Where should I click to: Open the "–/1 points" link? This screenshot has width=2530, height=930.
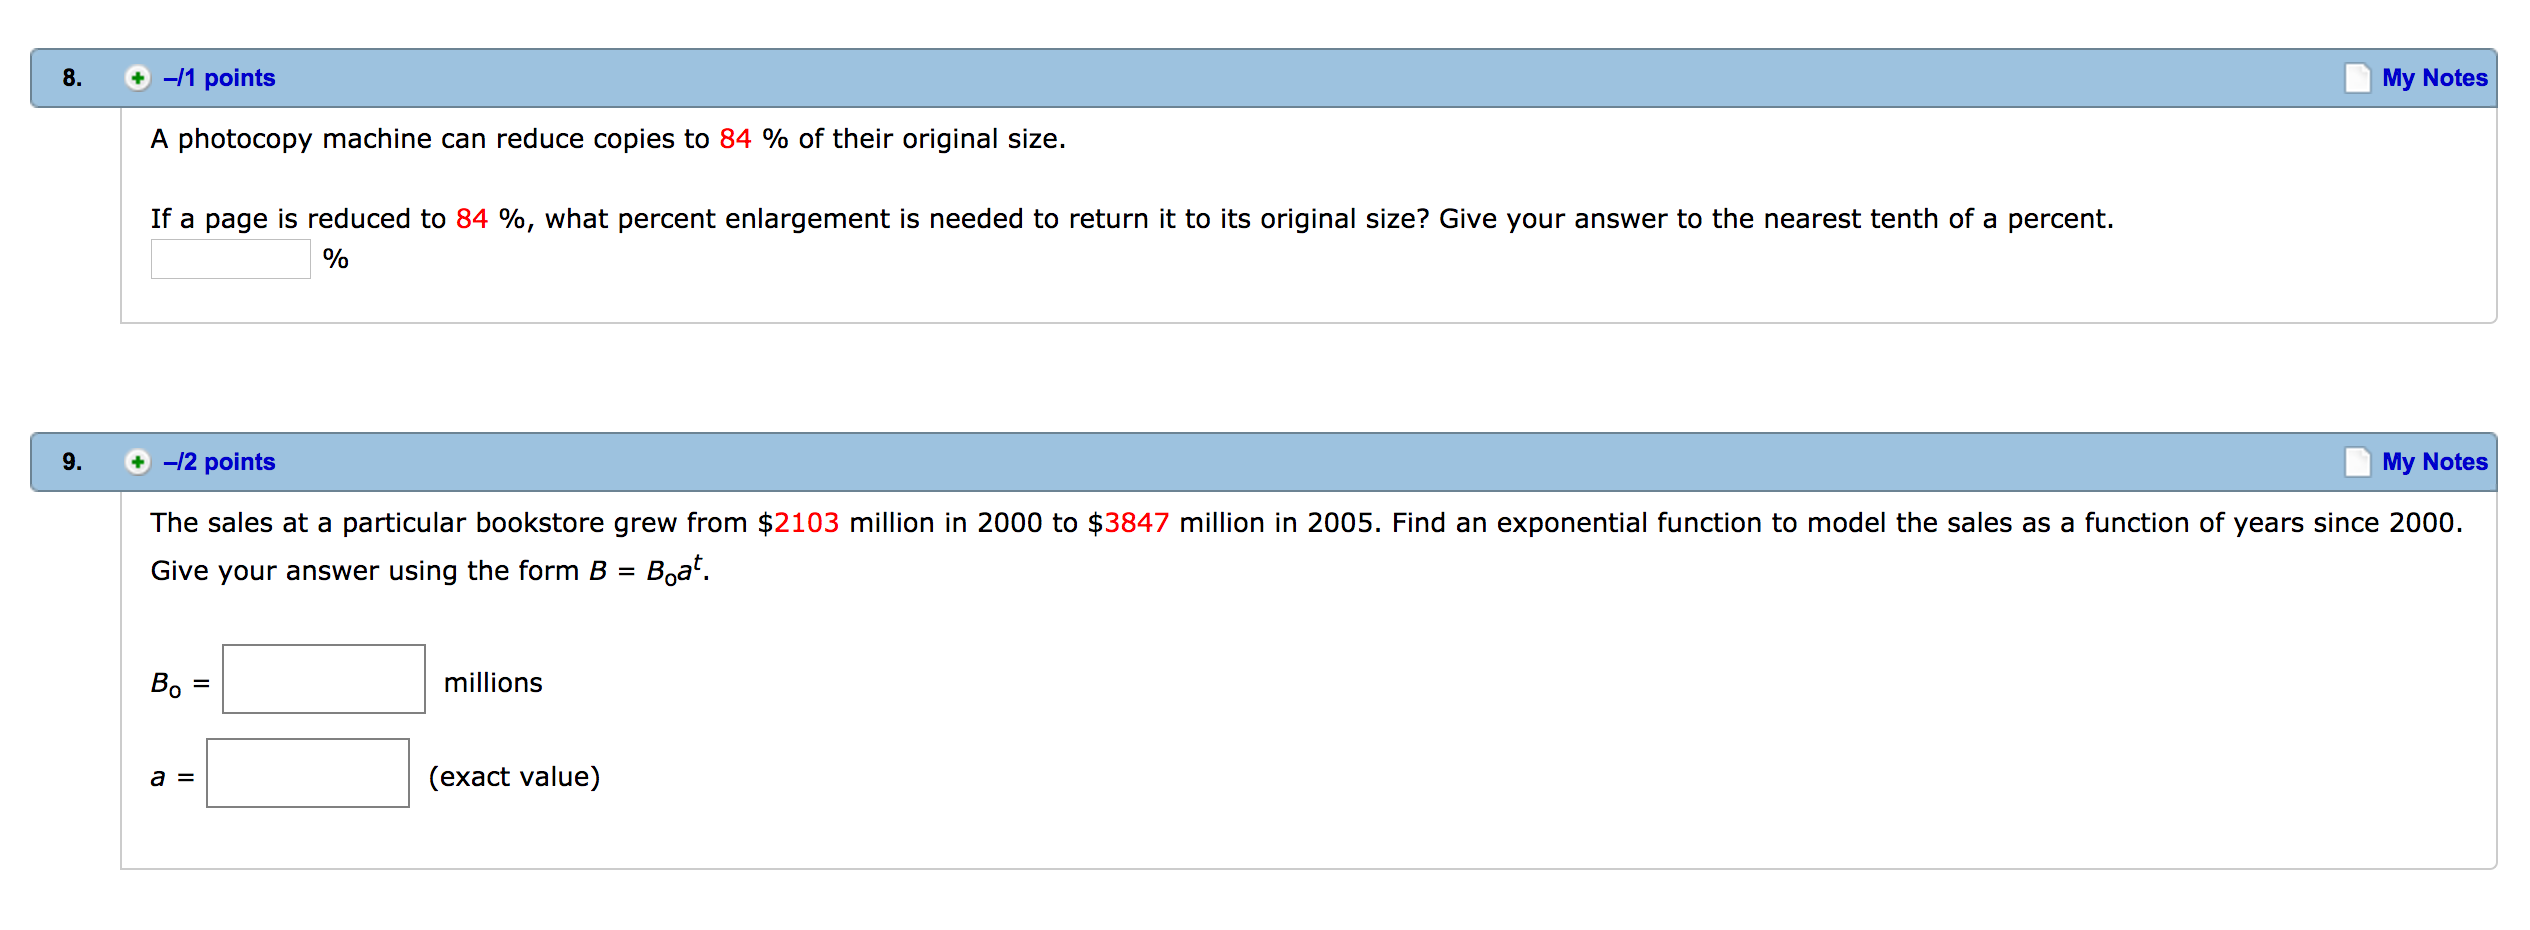(x=219, y=78)
